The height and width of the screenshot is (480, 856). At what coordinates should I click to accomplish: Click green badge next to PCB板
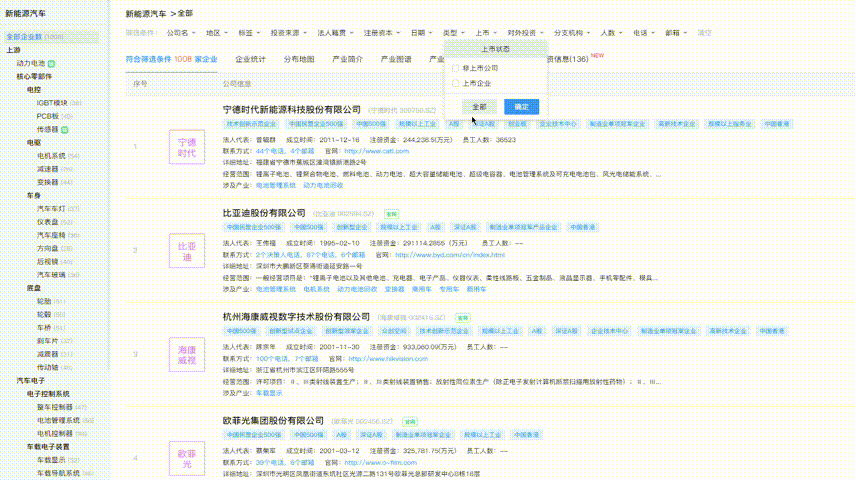coord(66,116)
